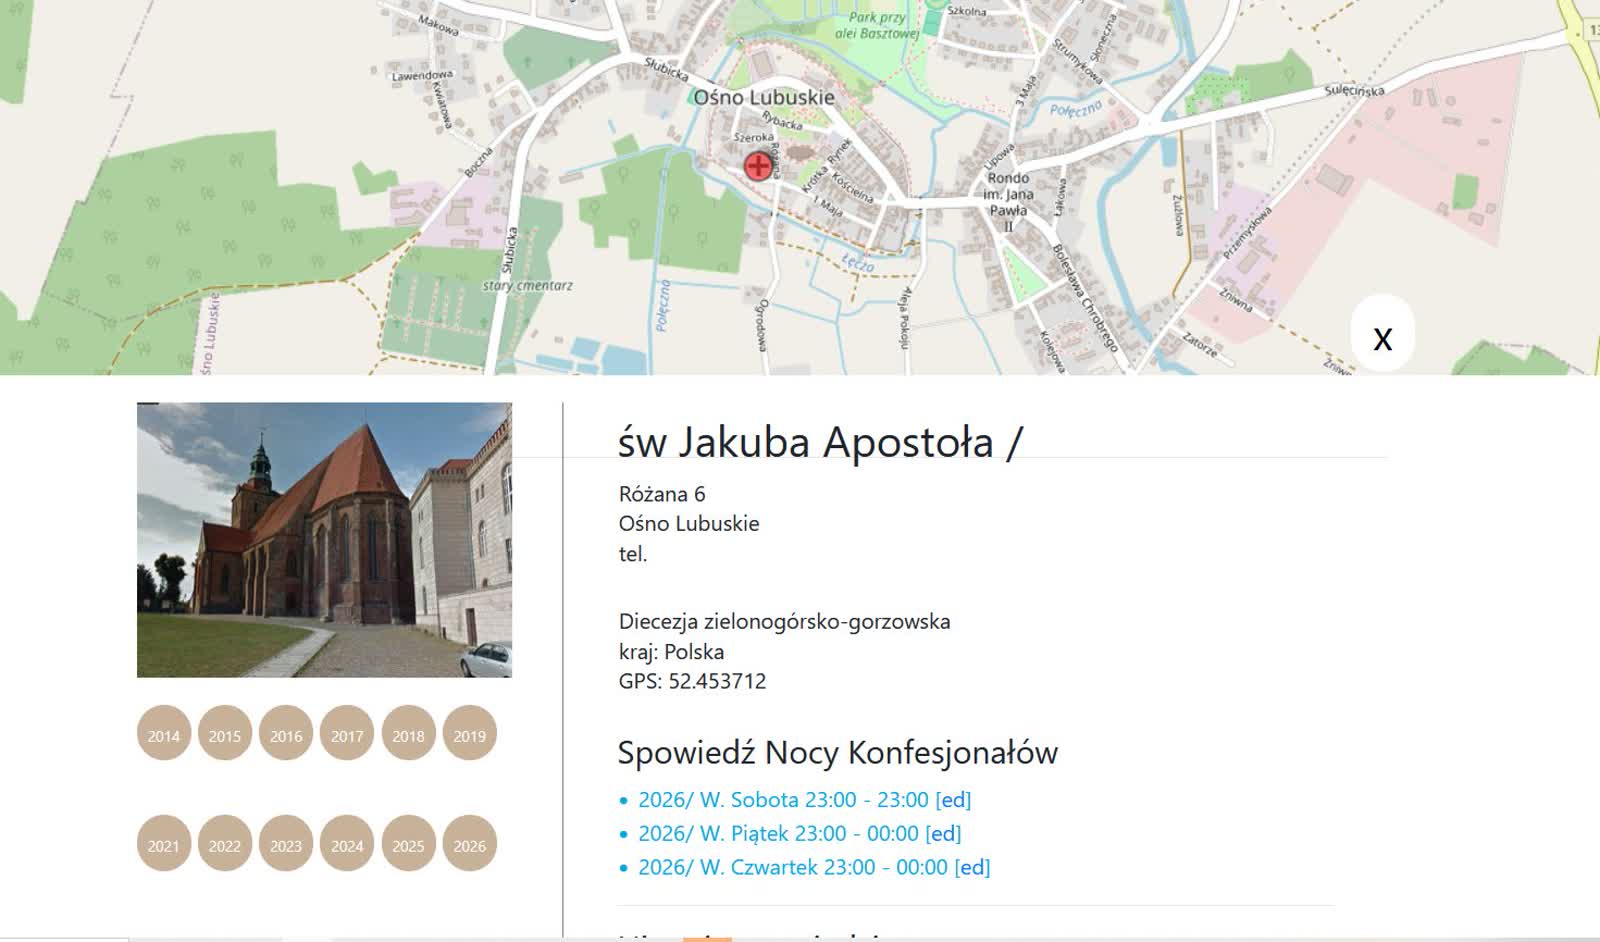Click the 2016 year circle
This screenshot has width=1600, height=942.
[286, 735]
